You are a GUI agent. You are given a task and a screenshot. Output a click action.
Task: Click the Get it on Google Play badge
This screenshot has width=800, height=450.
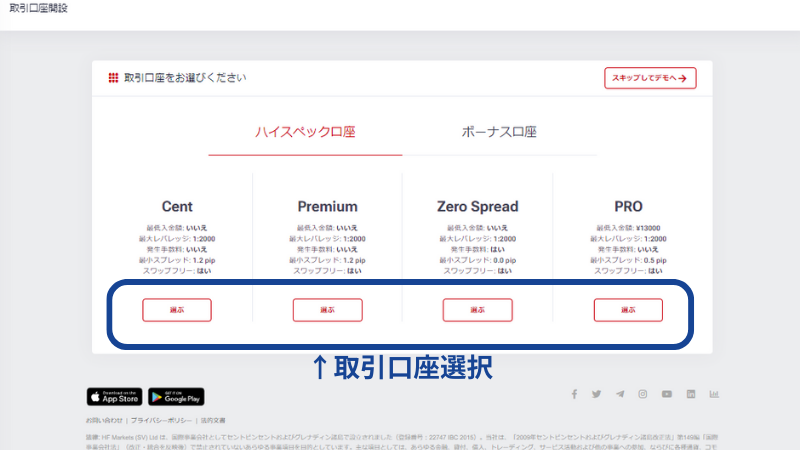tap(176, 397)
